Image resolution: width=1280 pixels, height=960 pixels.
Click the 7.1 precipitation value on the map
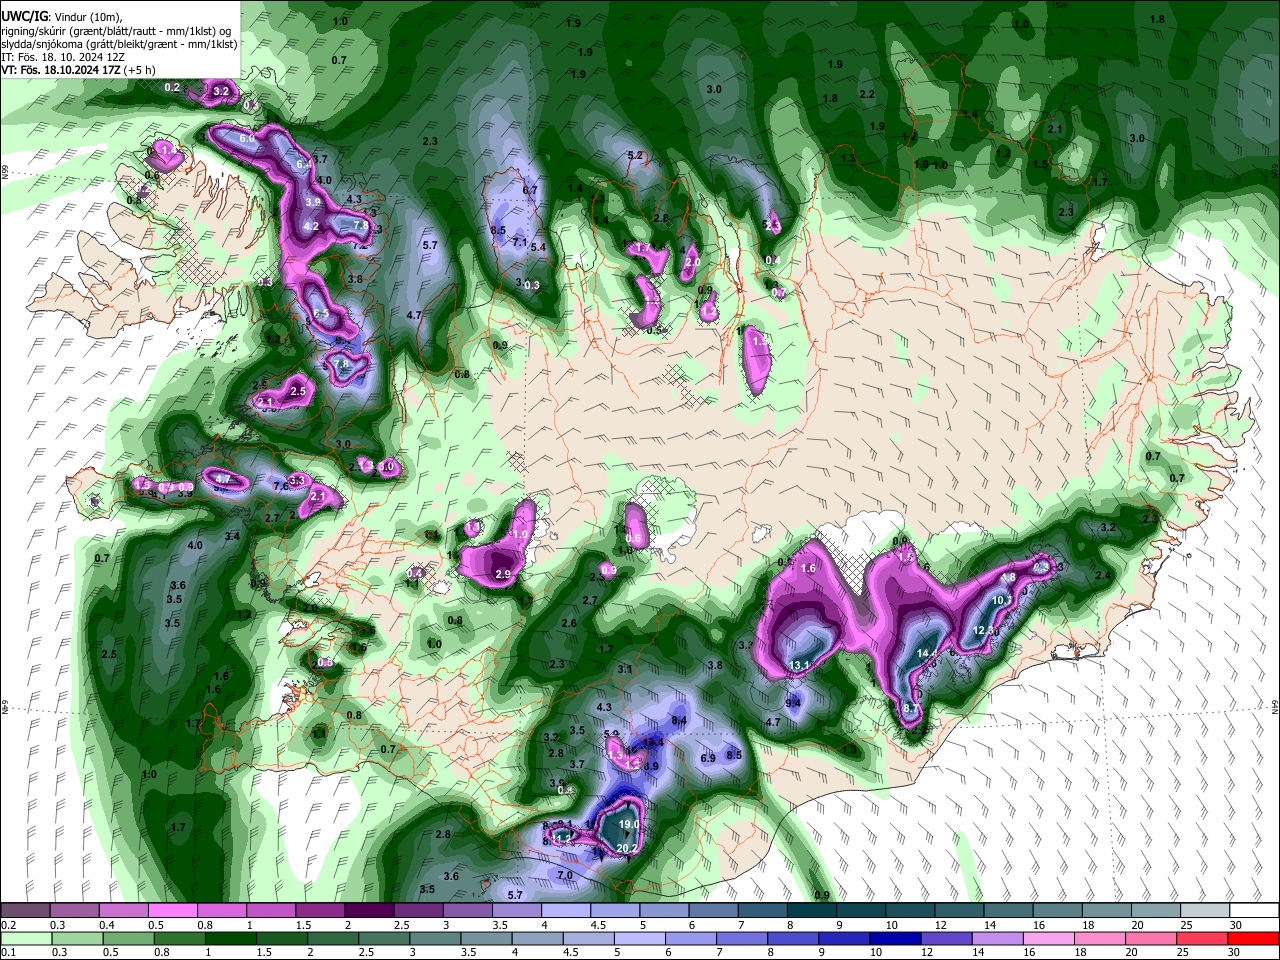click(x=519, y=242)
